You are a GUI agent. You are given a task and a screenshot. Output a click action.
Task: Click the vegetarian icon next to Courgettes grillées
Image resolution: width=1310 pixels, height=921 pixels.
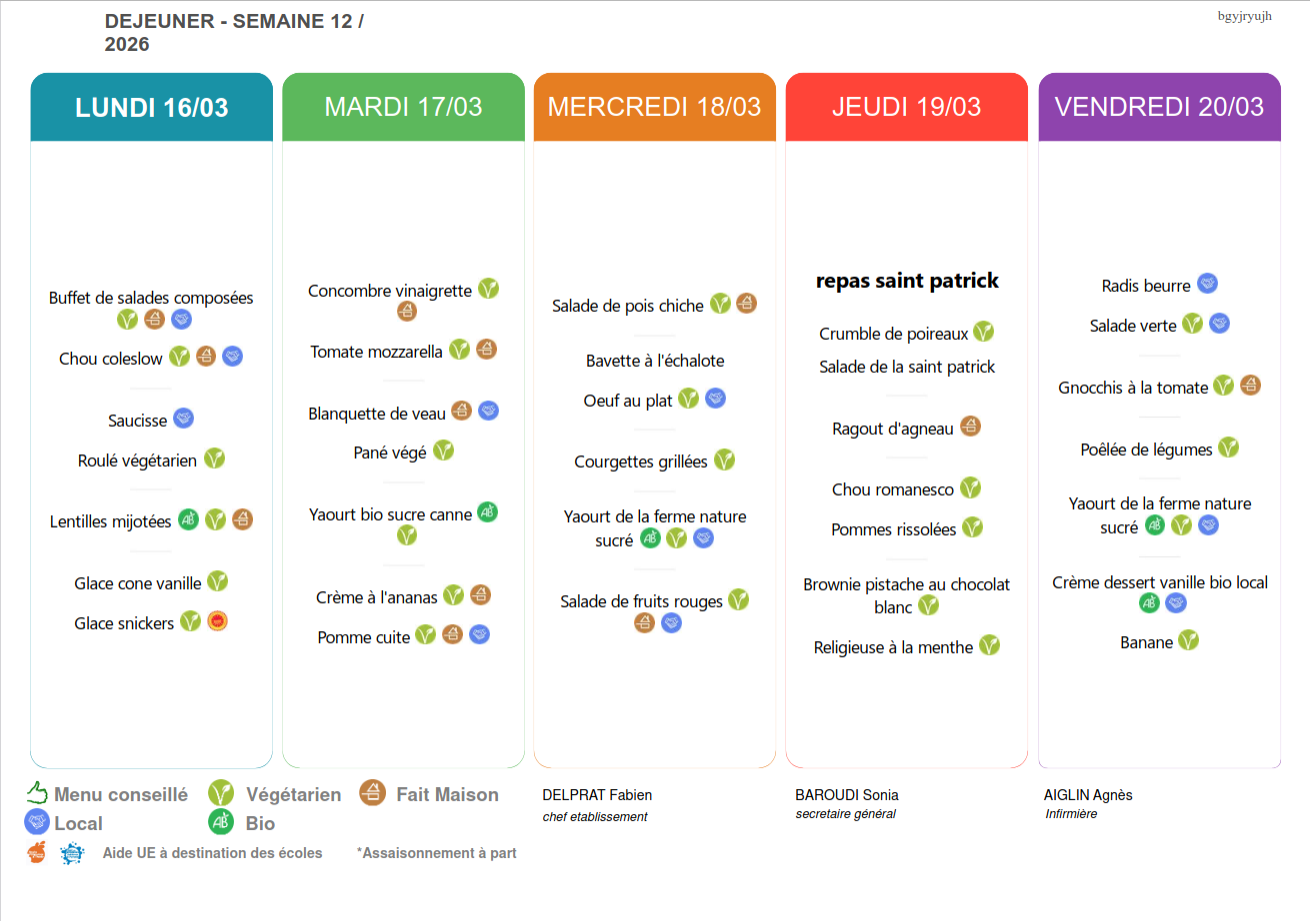pos(724,460)
